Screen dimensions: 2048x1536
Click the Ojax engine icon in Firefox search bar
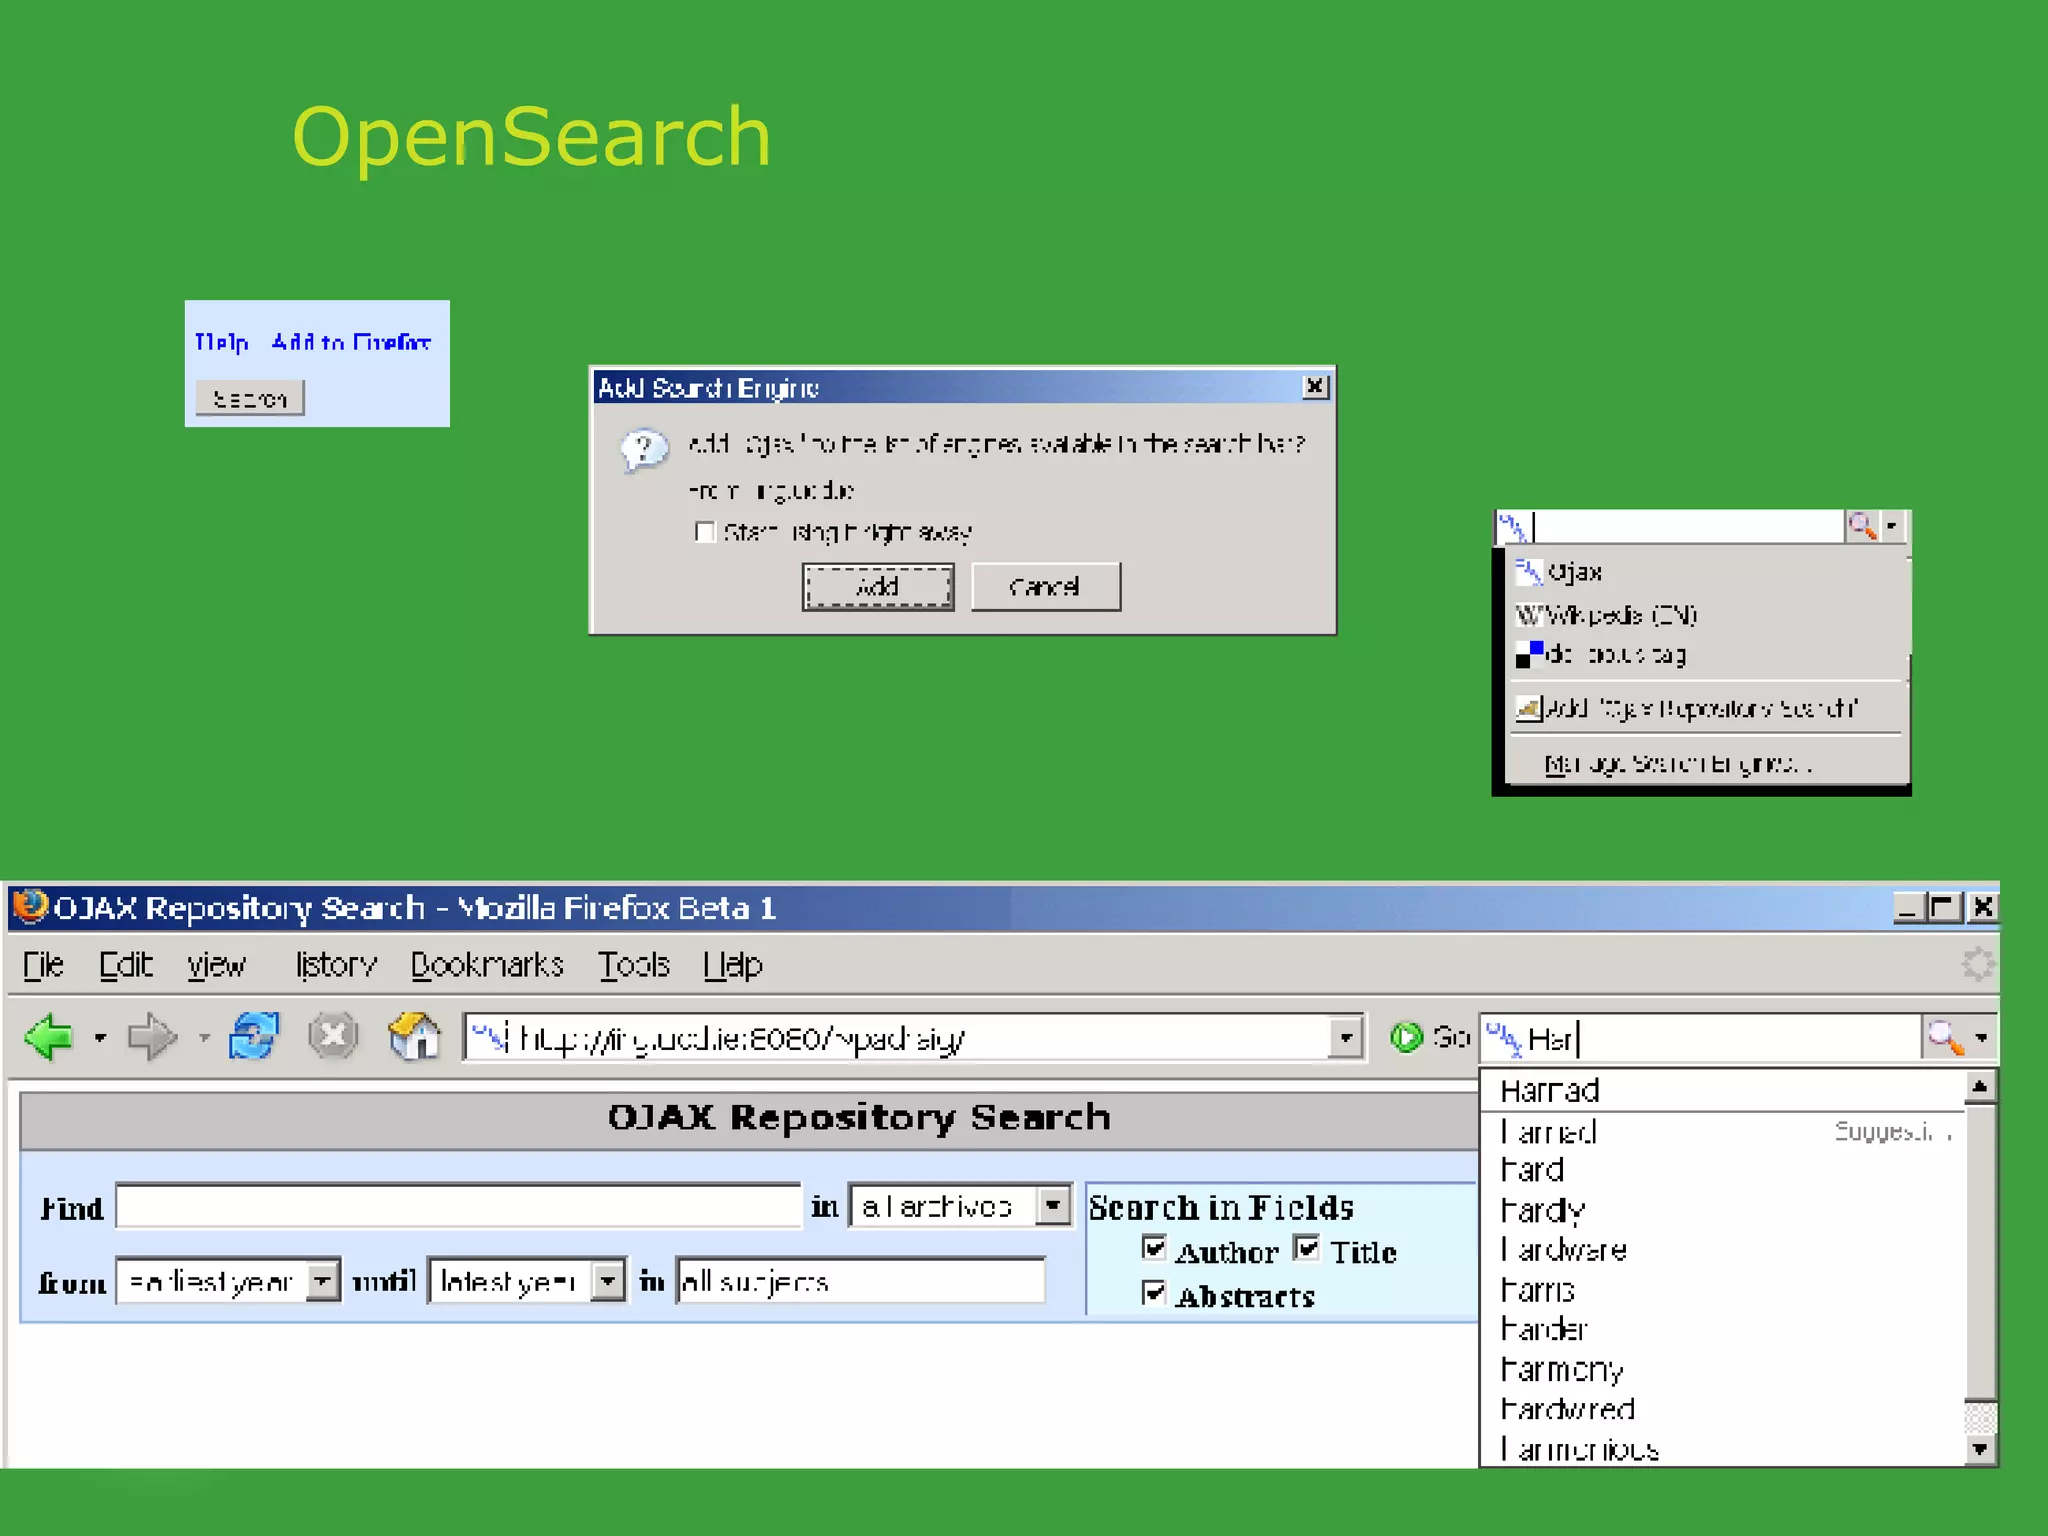point(1504,1039)
